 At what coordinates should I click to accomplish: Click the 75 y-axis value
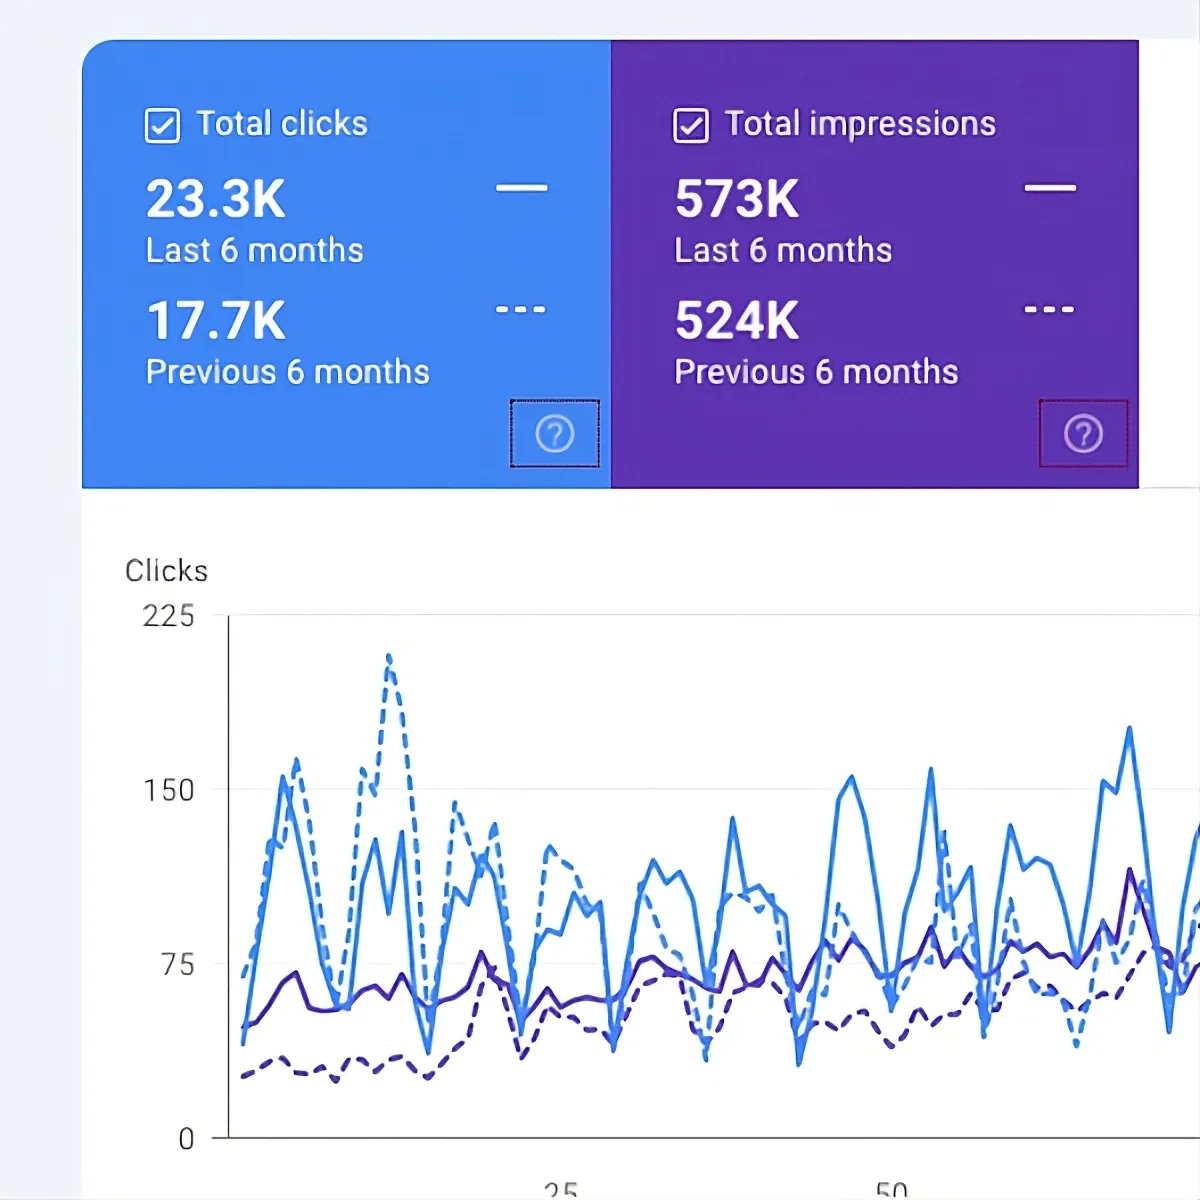tap(177, 965)
